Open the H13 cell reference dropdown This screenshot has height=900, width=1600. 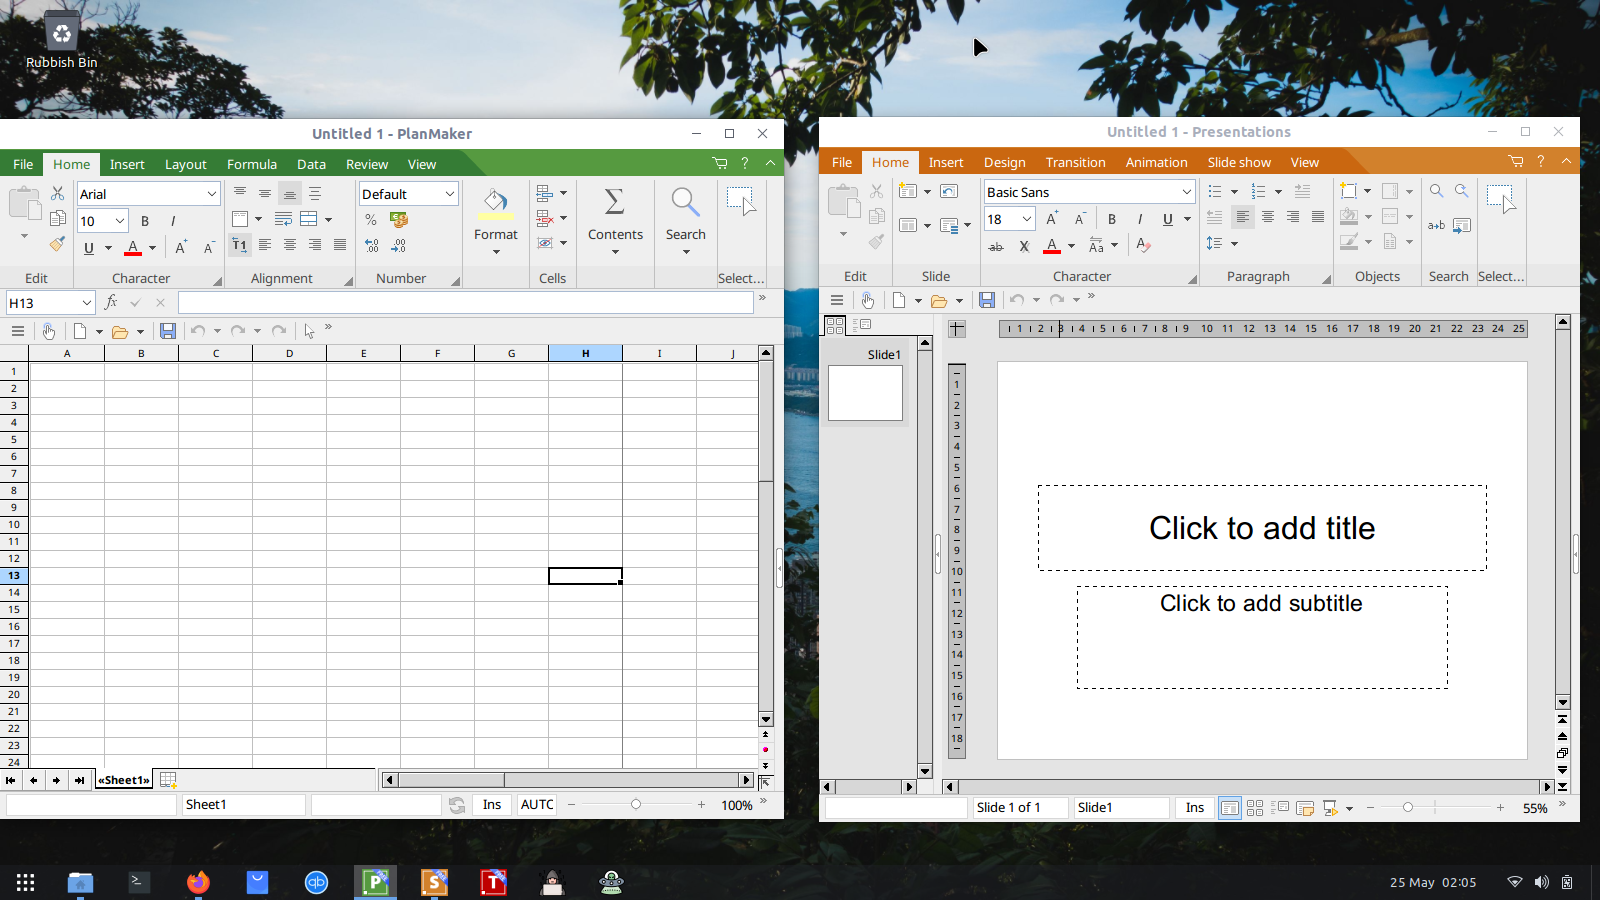click(86, 303)
